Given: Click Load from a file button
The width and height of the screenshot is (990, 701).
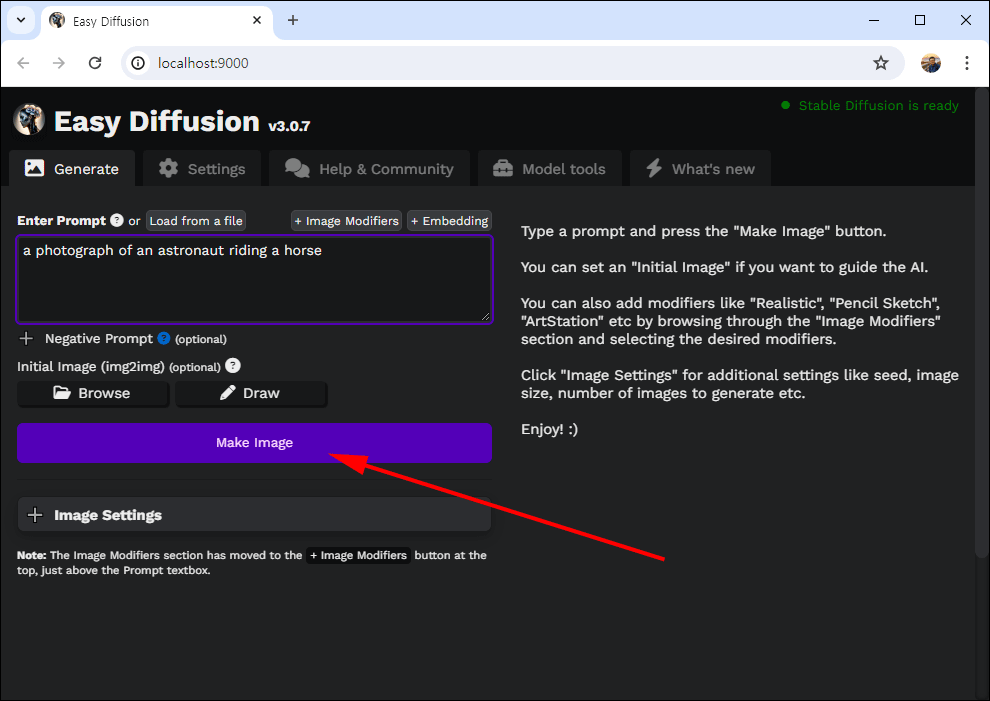Looking at the screenshot, I should (196, 221).
